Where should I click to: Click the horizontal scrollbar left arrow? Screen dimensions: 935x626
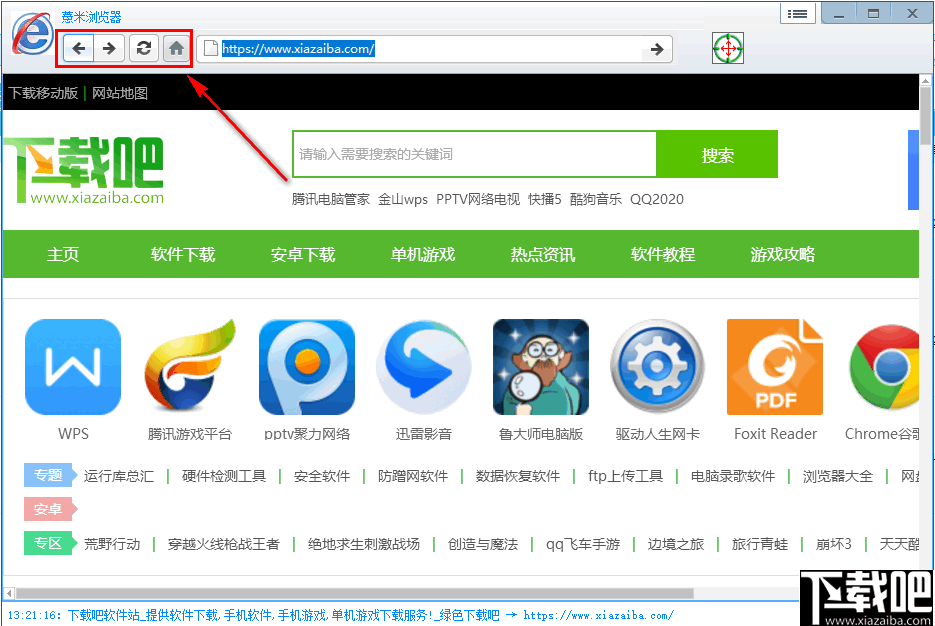tap(8, 594)
